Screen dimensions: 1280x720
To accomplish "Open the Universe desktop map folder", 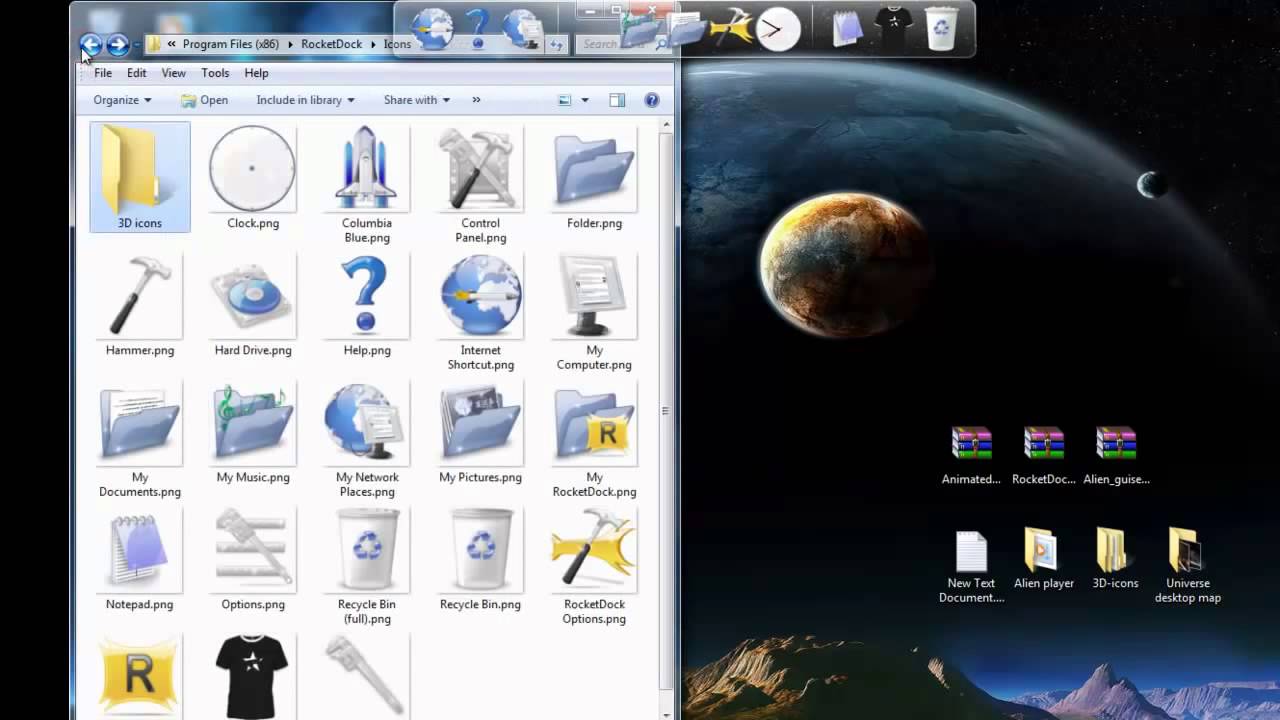I will click(1186, 551).
